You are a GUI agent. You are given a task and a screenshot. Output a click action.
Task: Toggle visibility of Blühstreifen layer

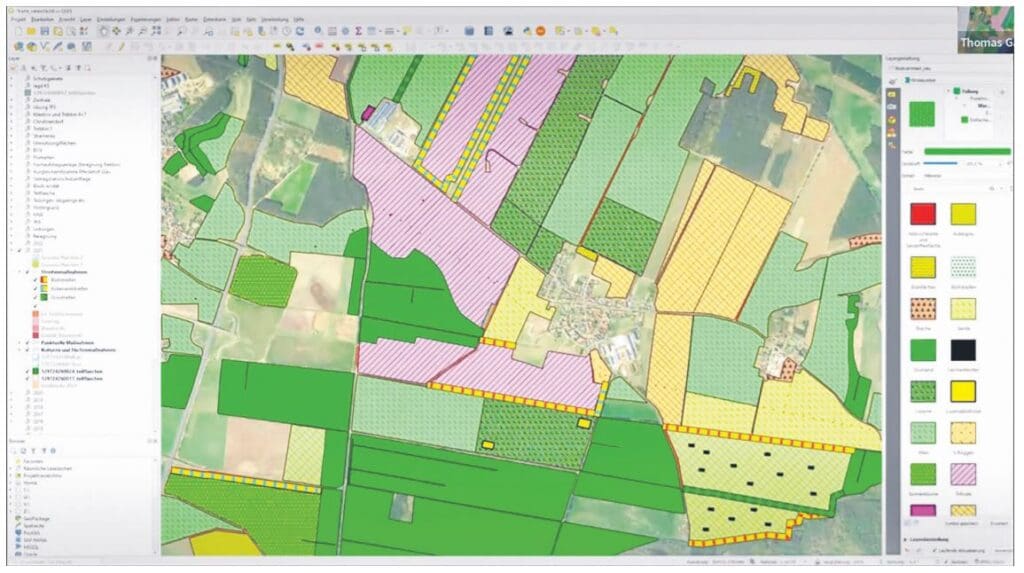click(x=35, y=280)
